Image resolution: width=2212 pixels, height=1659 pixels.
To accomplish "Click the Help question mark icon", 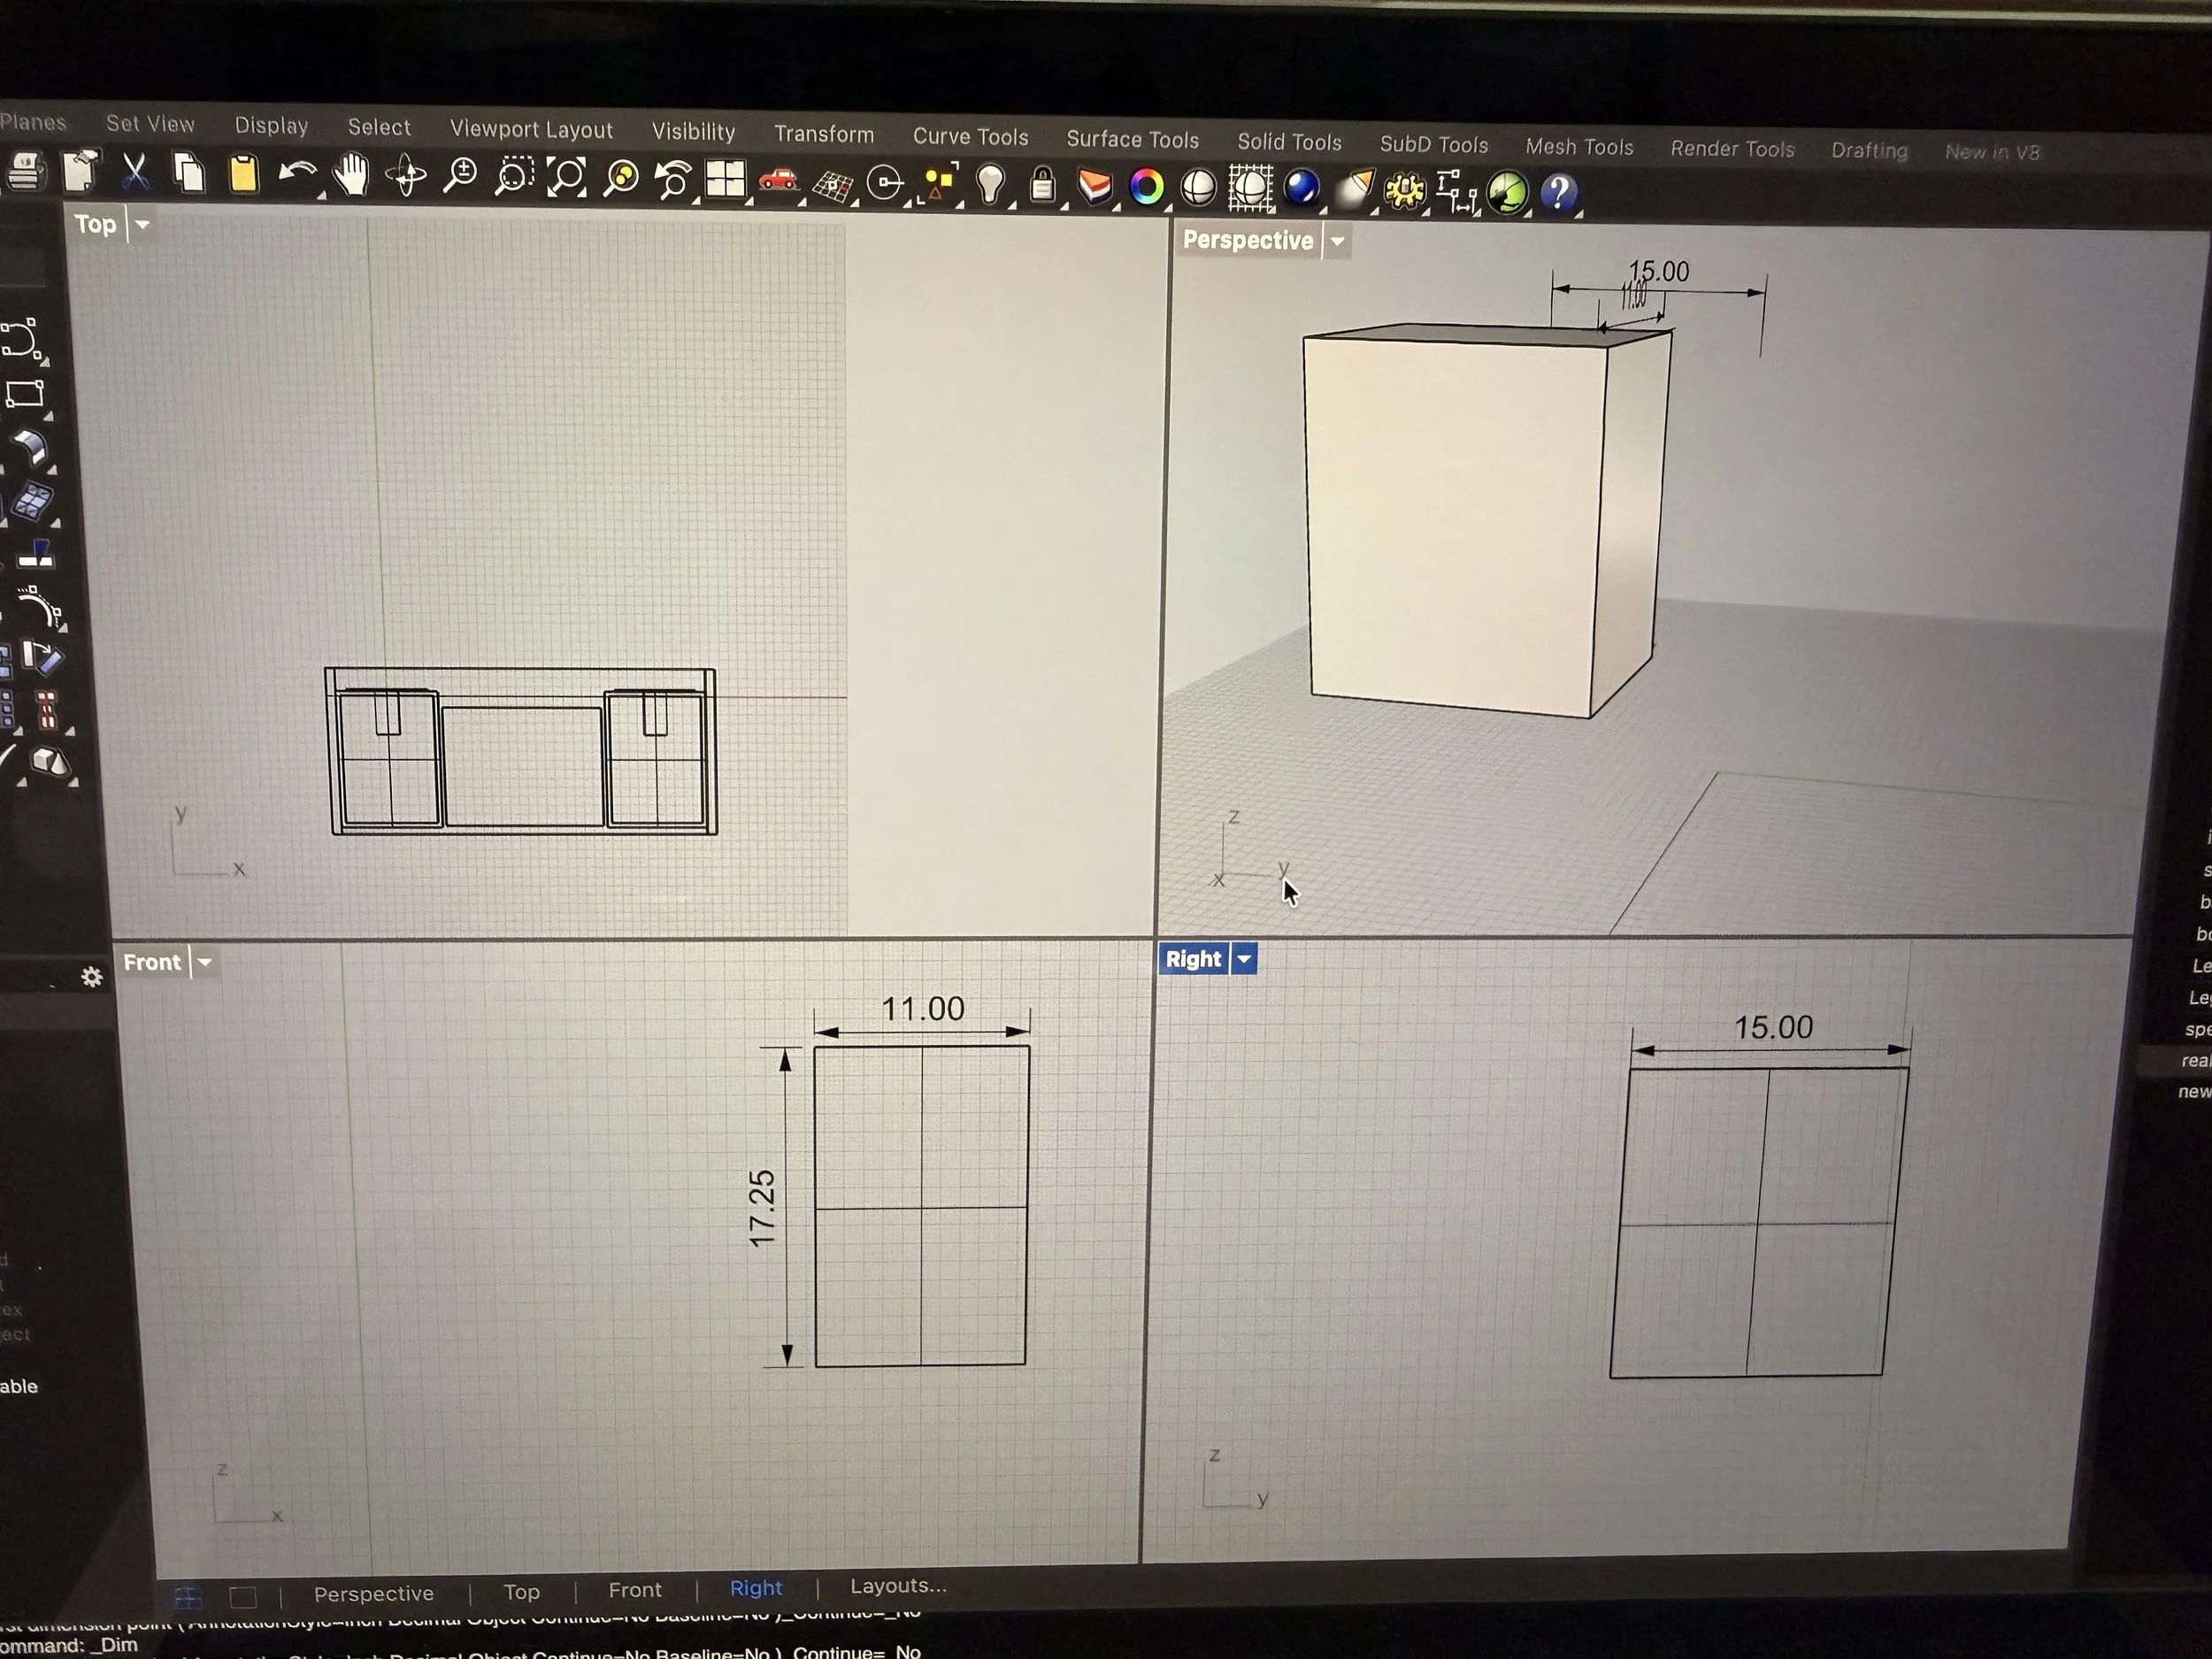I will pos(1558,192).
